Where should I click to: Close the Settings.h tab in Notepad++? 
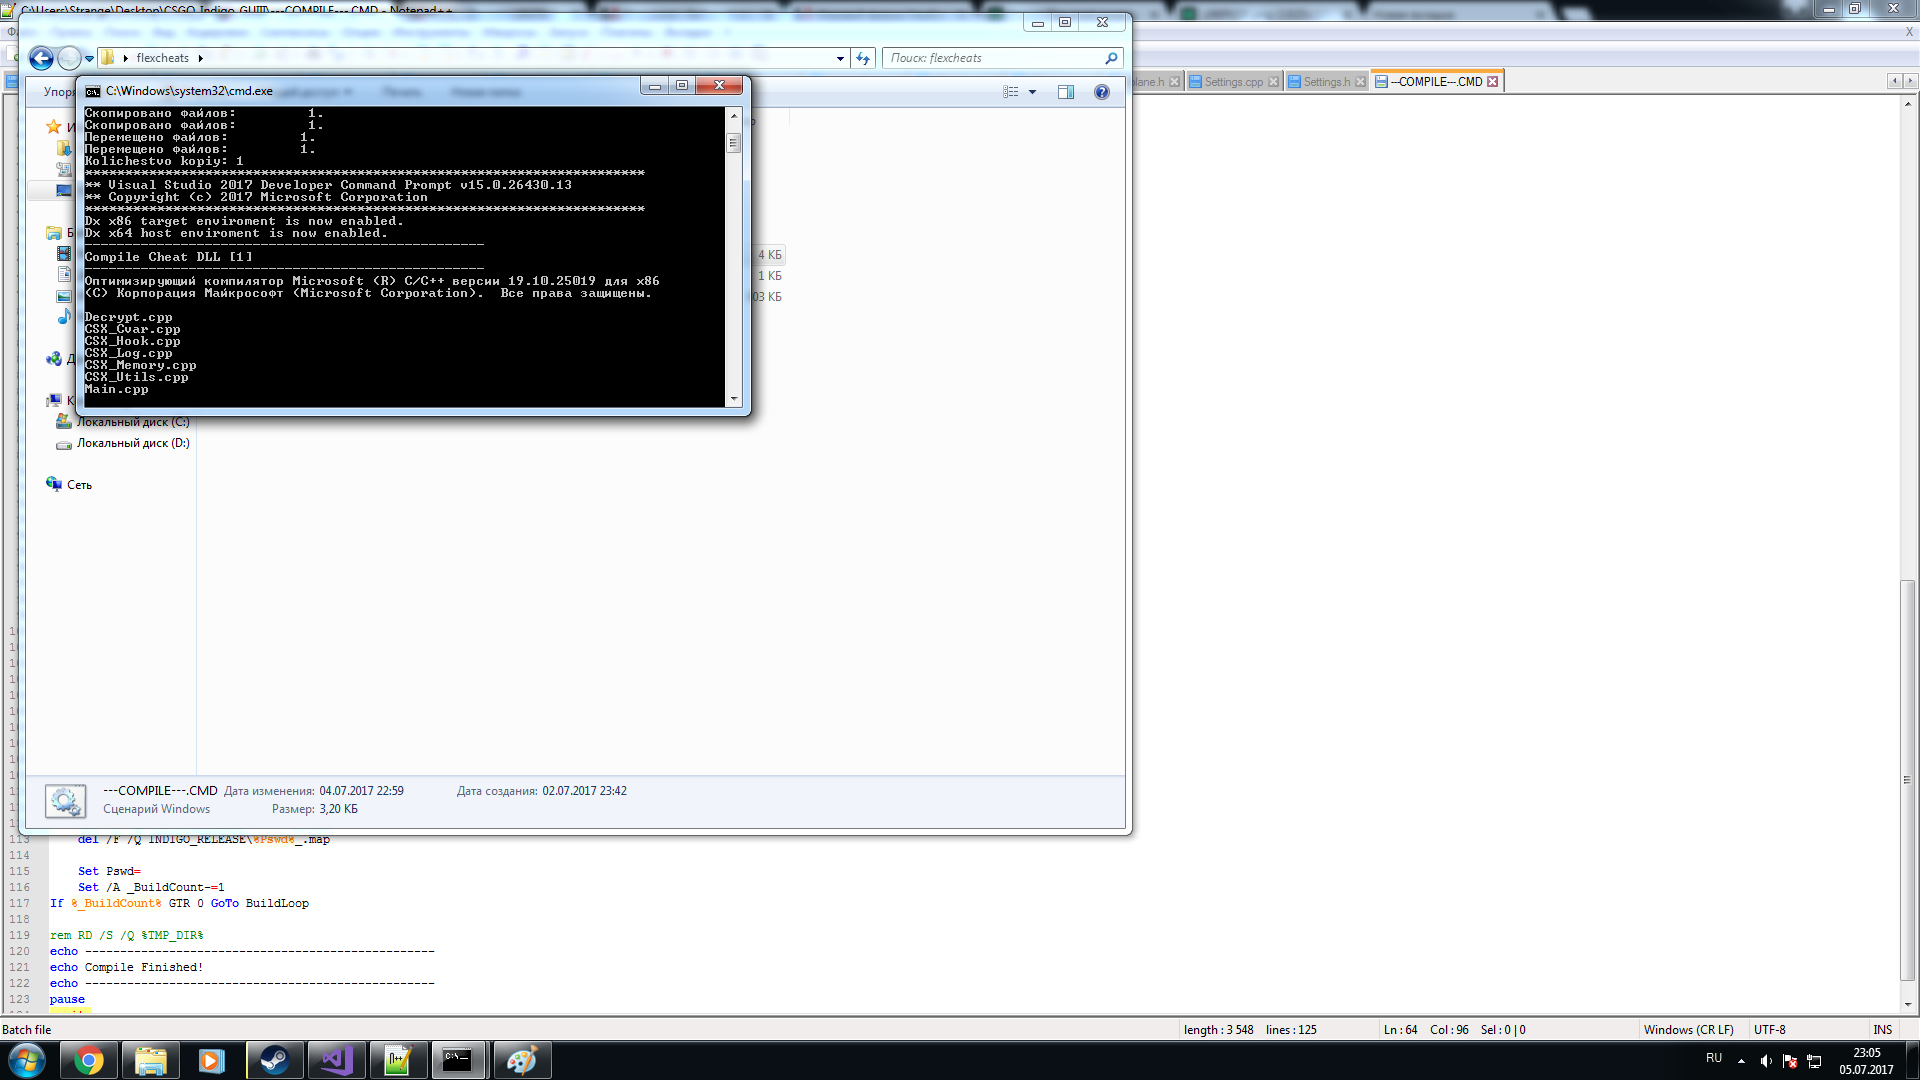click(1360, 82)
